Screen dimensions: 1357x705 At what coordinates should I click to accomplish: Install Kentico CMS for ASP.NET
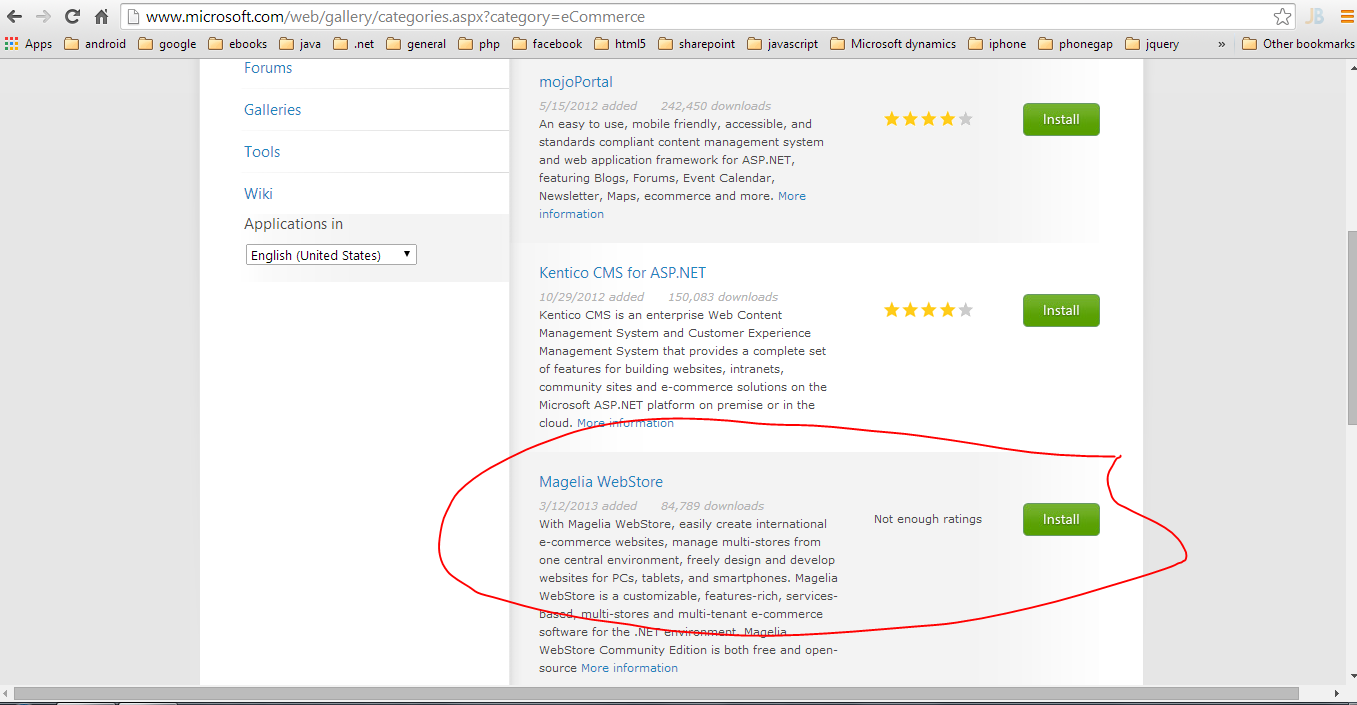pos(1061,310)
